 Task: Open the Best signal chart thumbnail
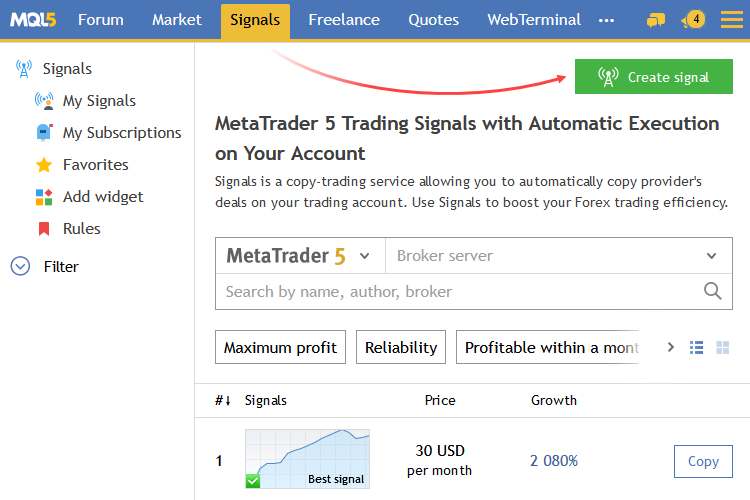[308, 459]
